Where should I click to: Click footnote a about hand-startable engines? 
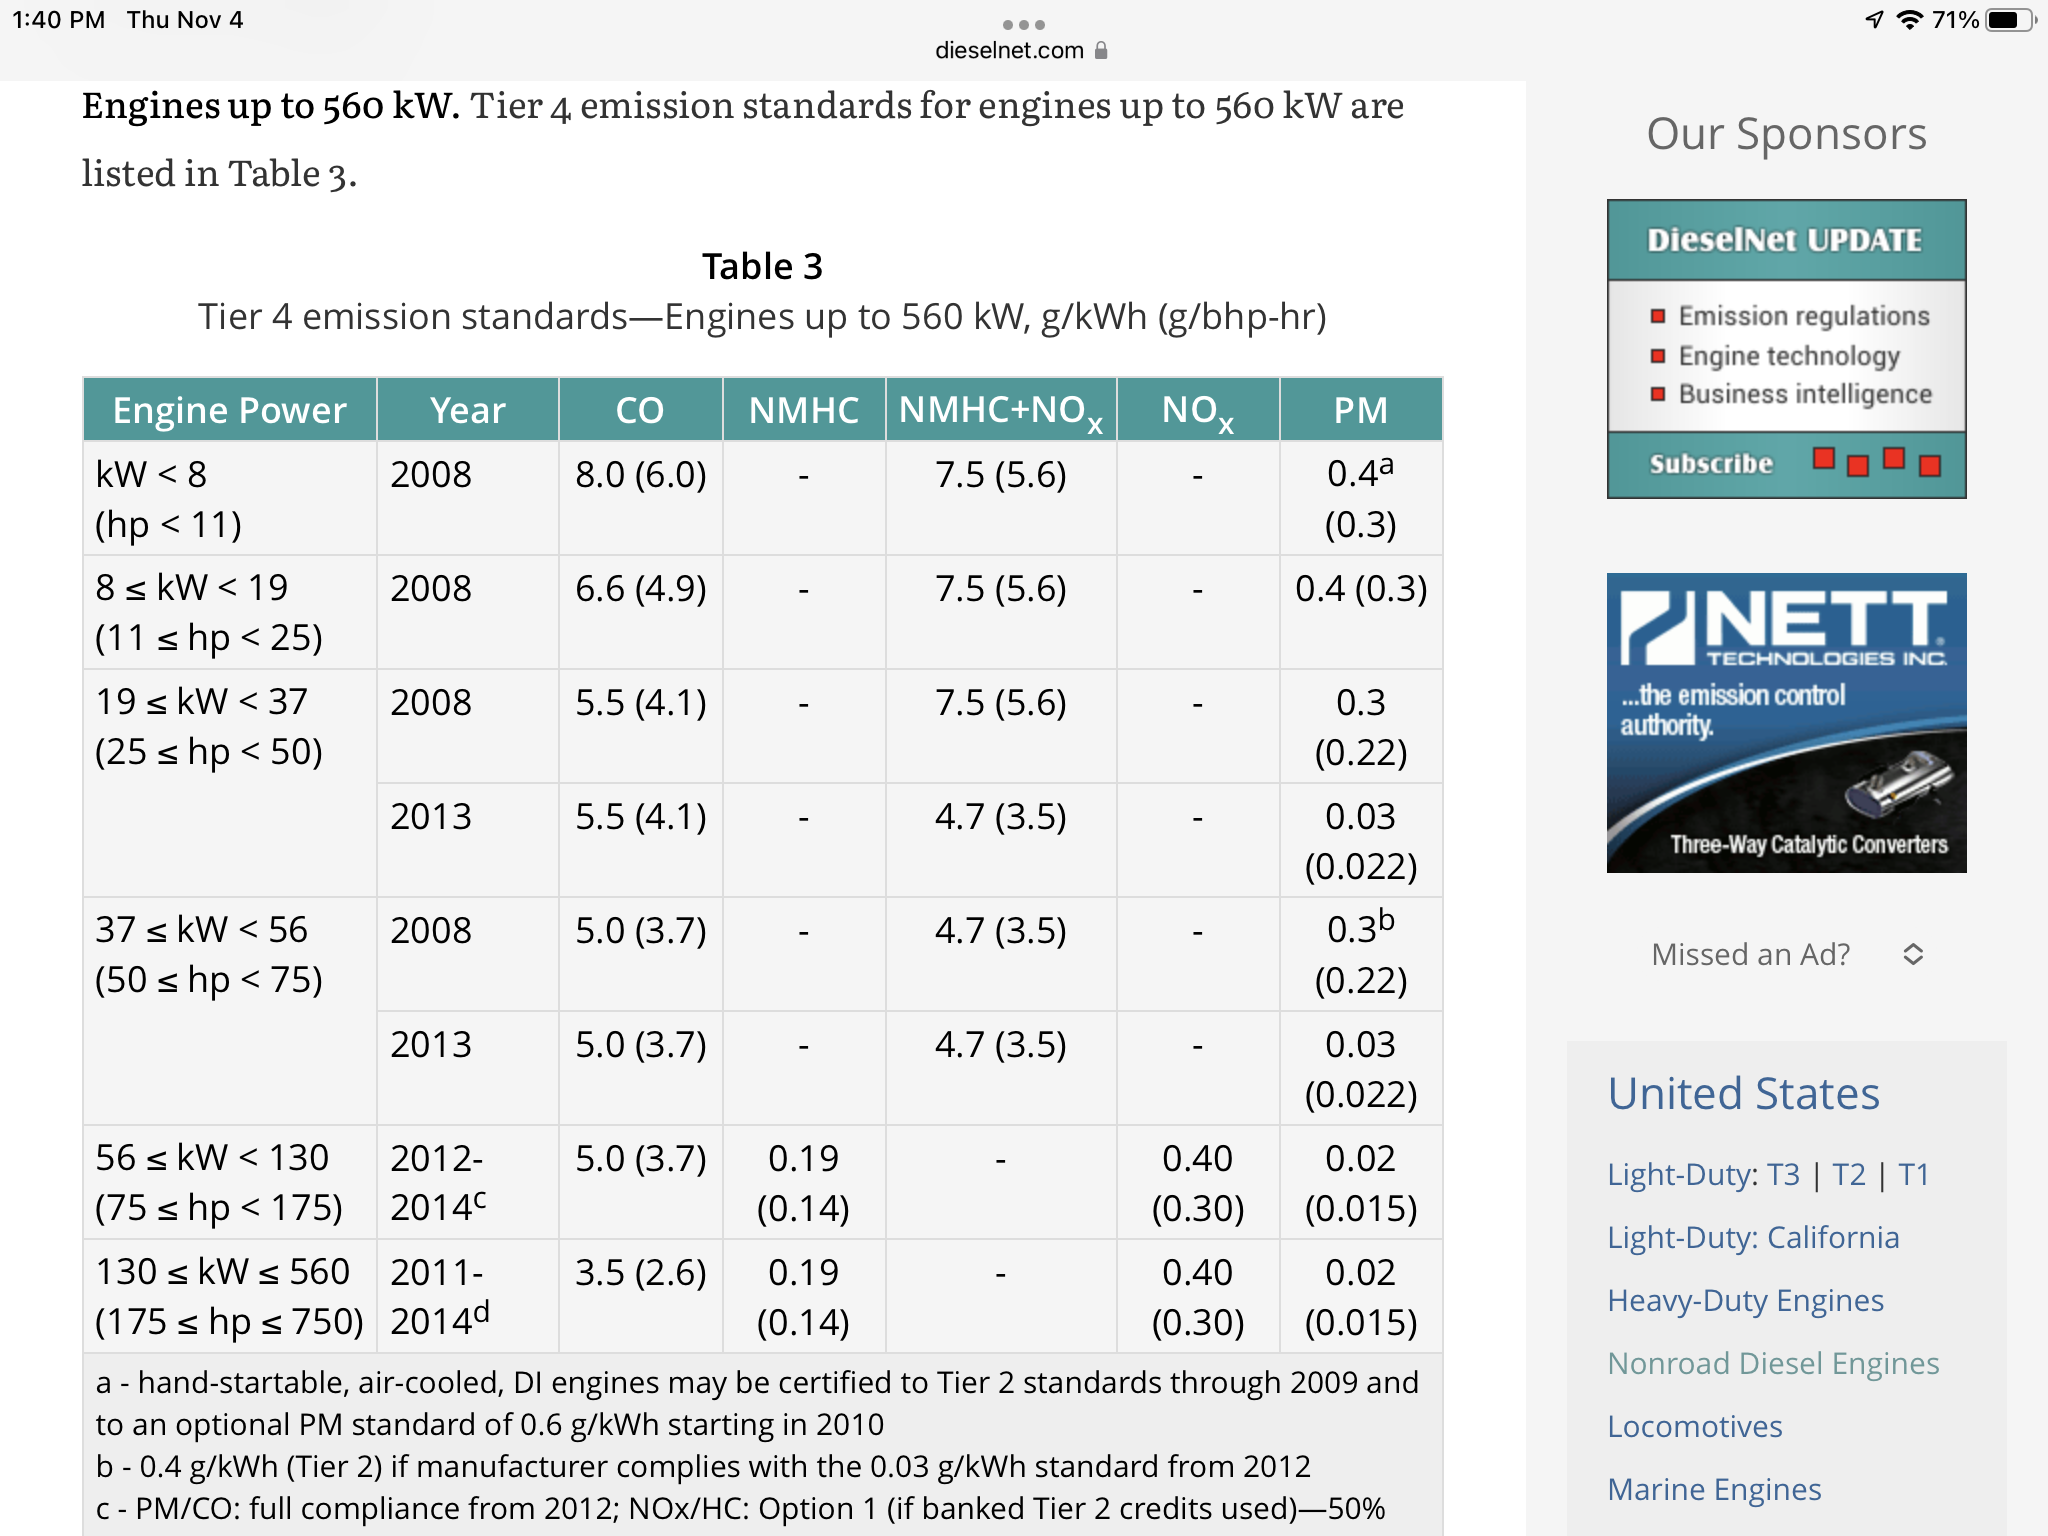coord(757,1403)
